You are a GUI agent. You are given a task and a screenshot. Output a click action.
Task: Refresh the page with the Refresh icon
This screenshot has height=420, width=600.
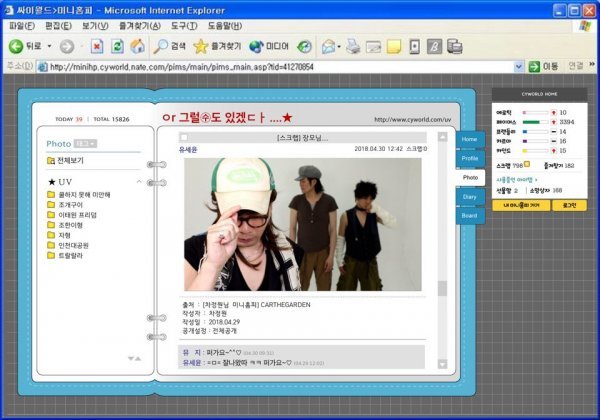coord(117,46)
